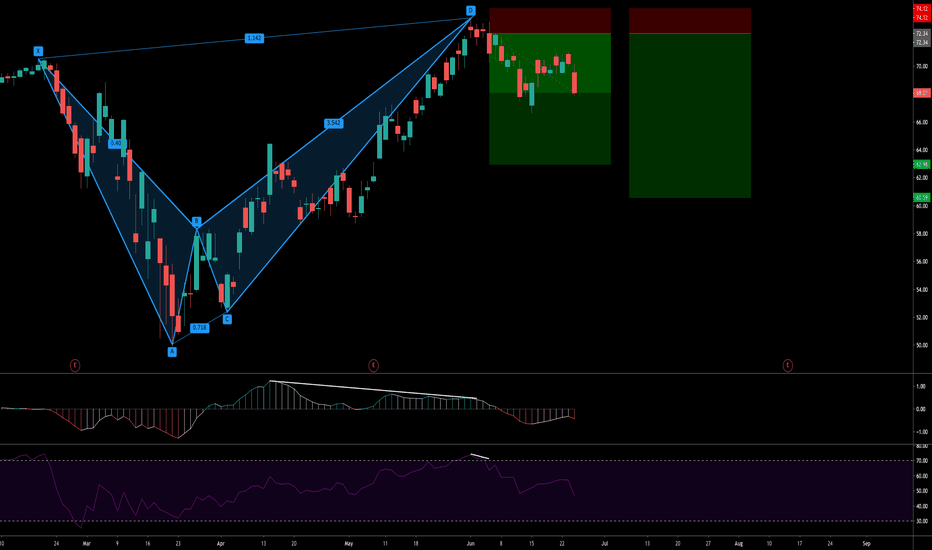Click the B point label of the pattern
The image size is (932, 550).
pos(196,222)
